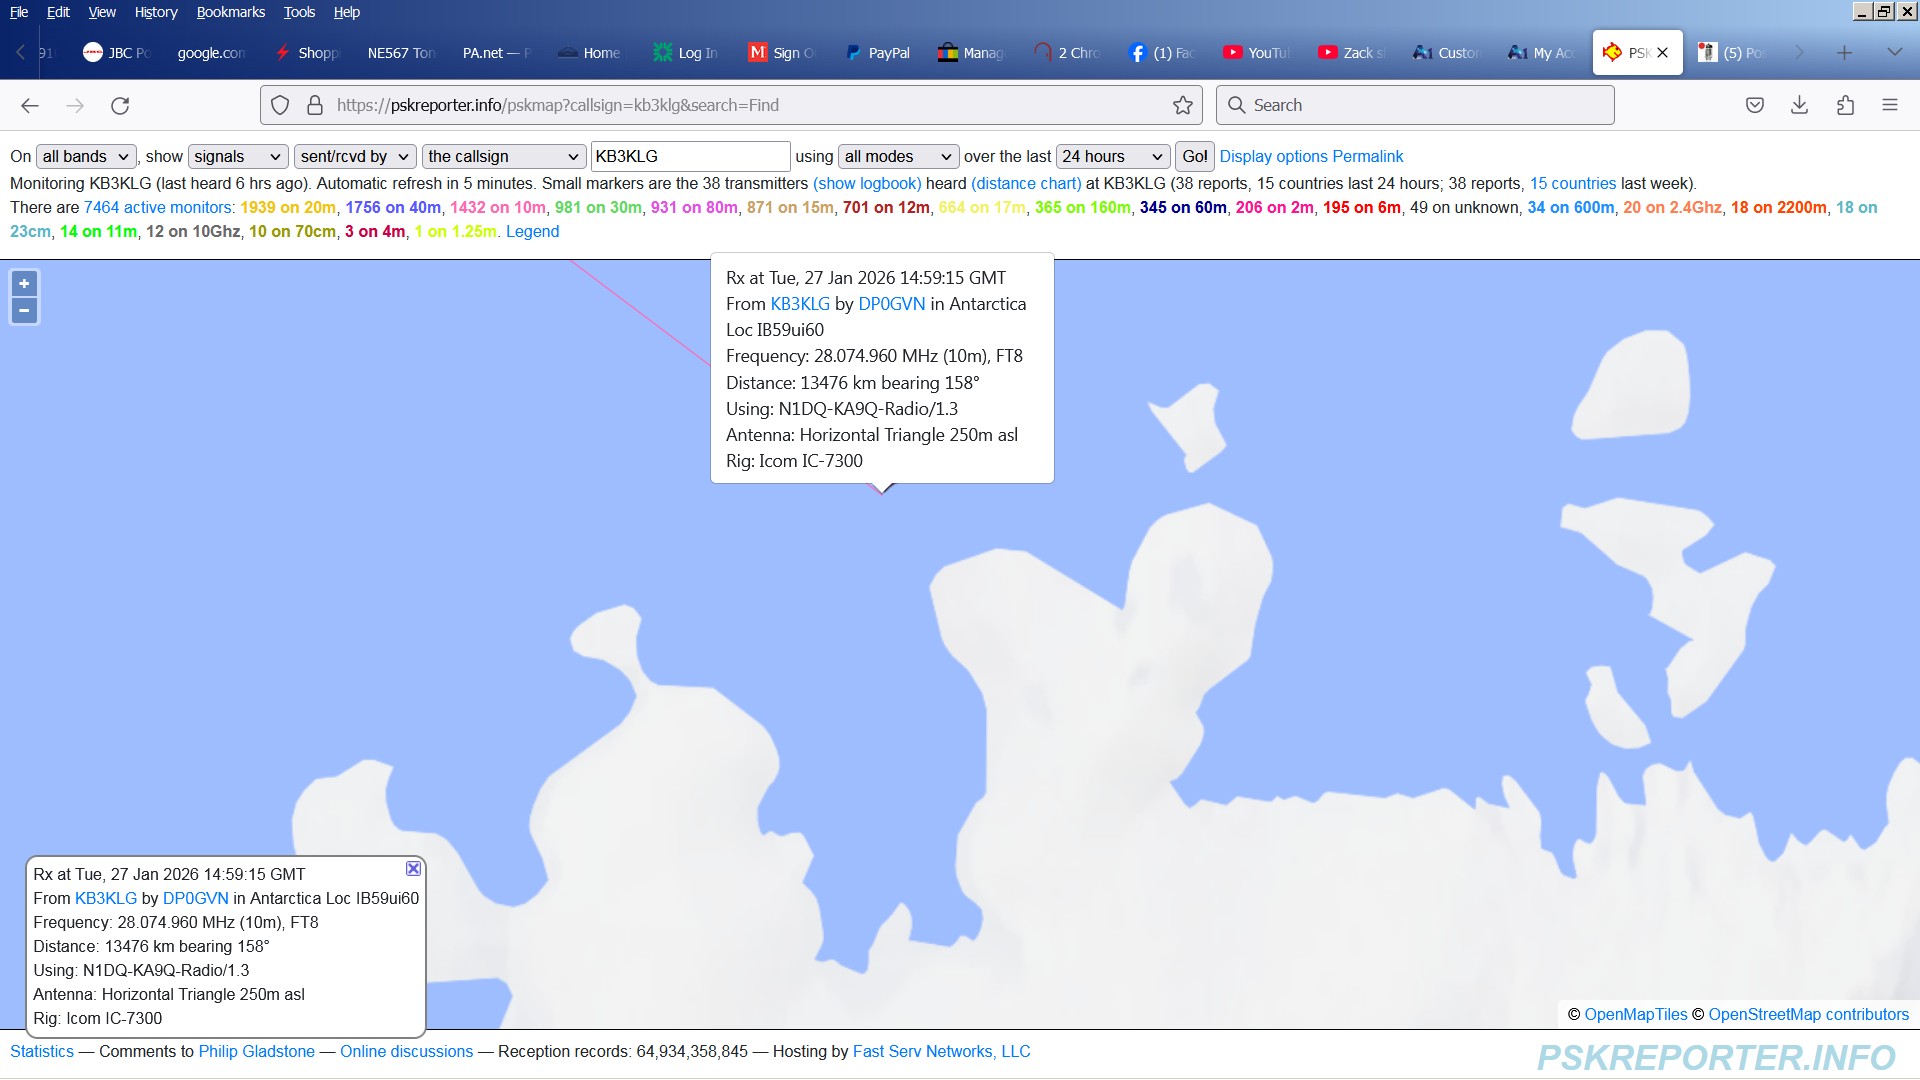Screen dimensions: 1920x1080
Task: Open the History menu
Action: pos(155,12)
